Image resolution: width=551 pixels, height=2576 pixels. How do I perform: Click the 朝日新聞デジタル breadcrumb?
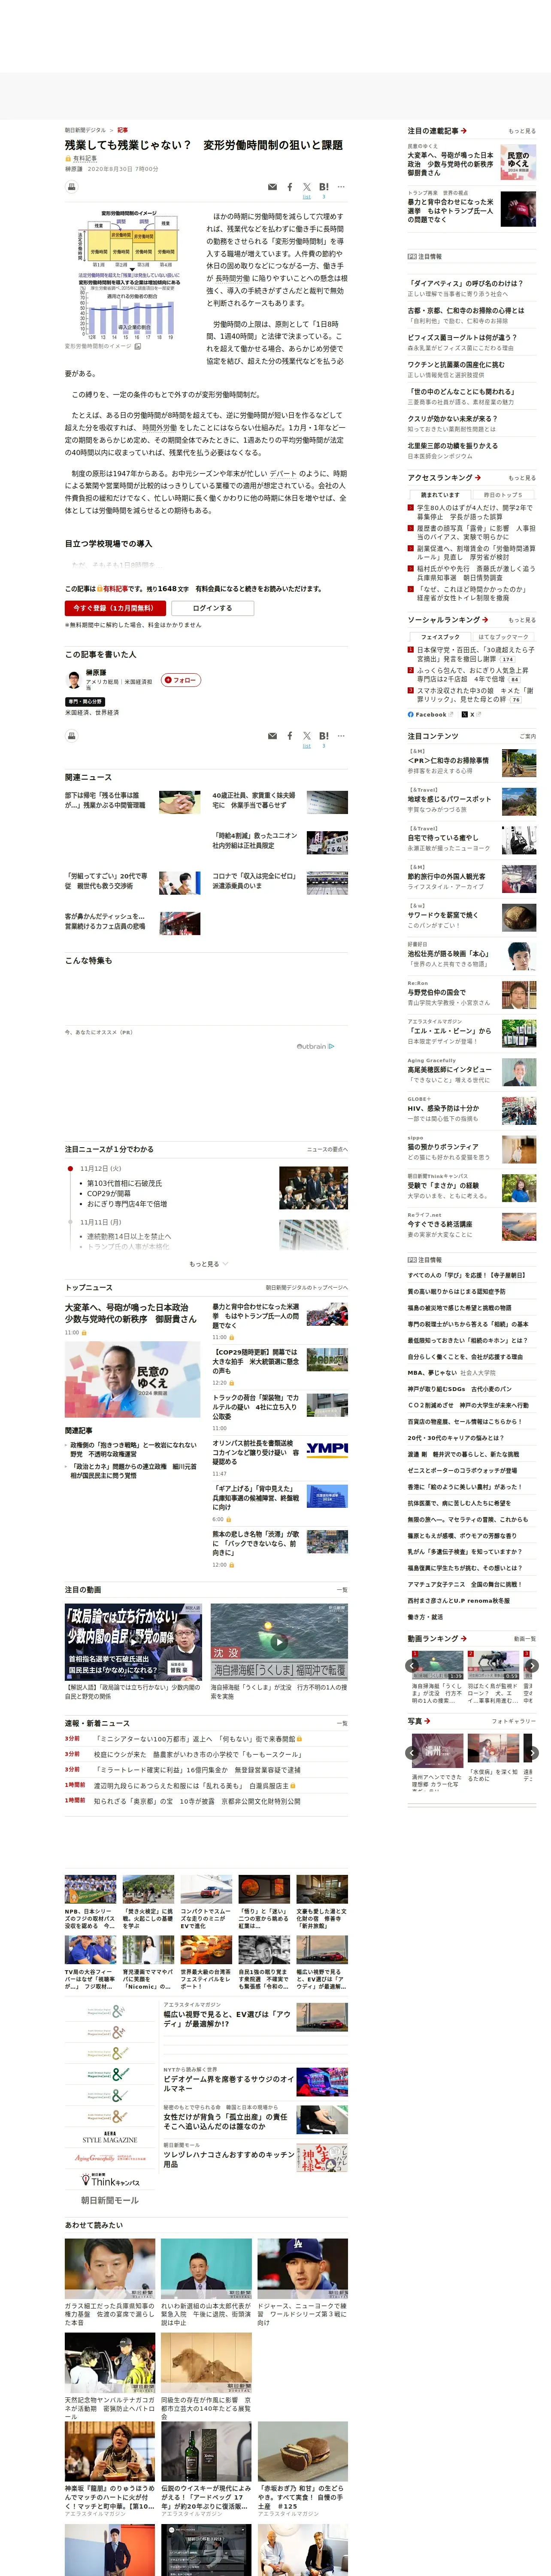[x=85, y=130]
